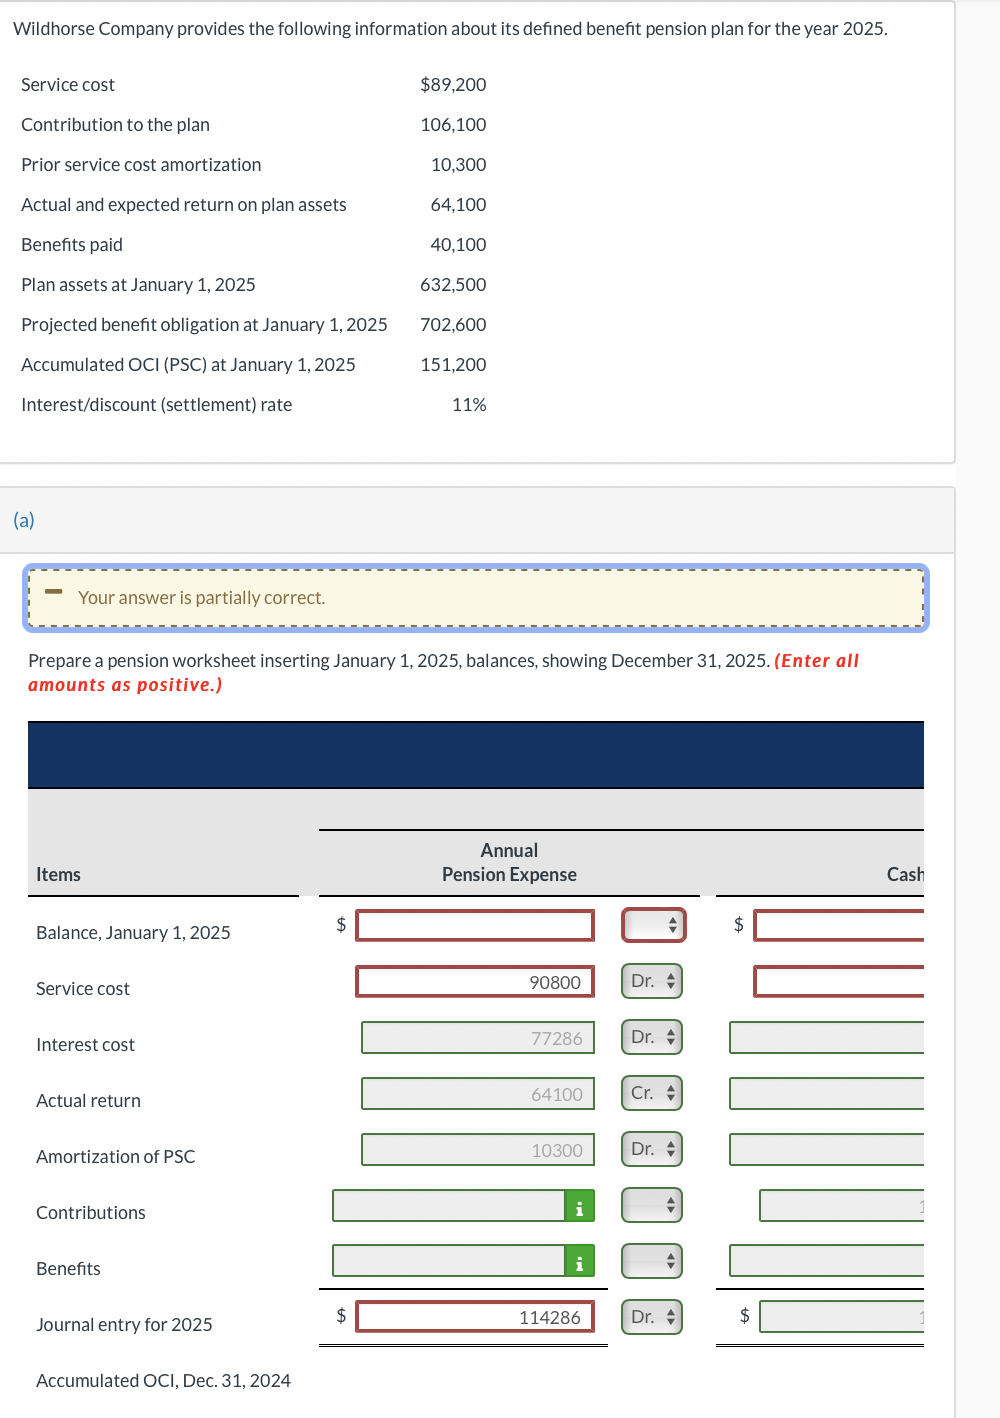Click the '40,100' benefits paid value
This screenshot has height=1418, width=1000.
[458, 245]
